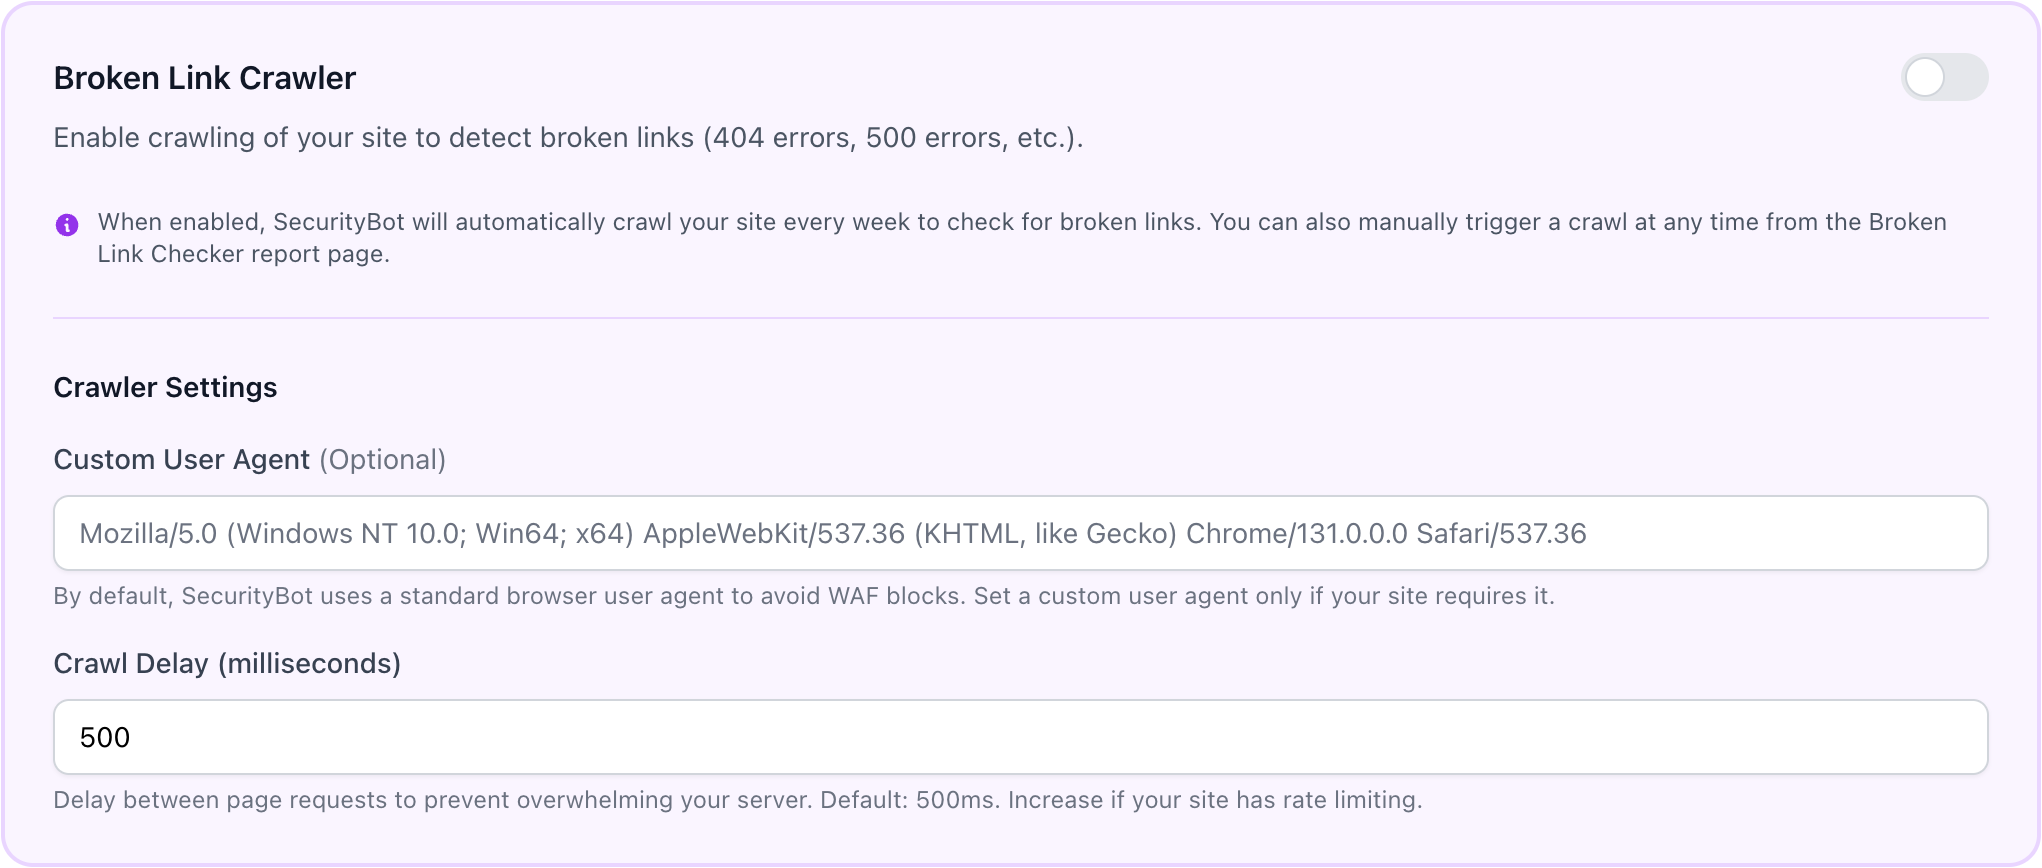The width and height of the screenshot is (2042, 868).
Task: Focus the Custom User Agent field
Action: [x=1020, y=533]
